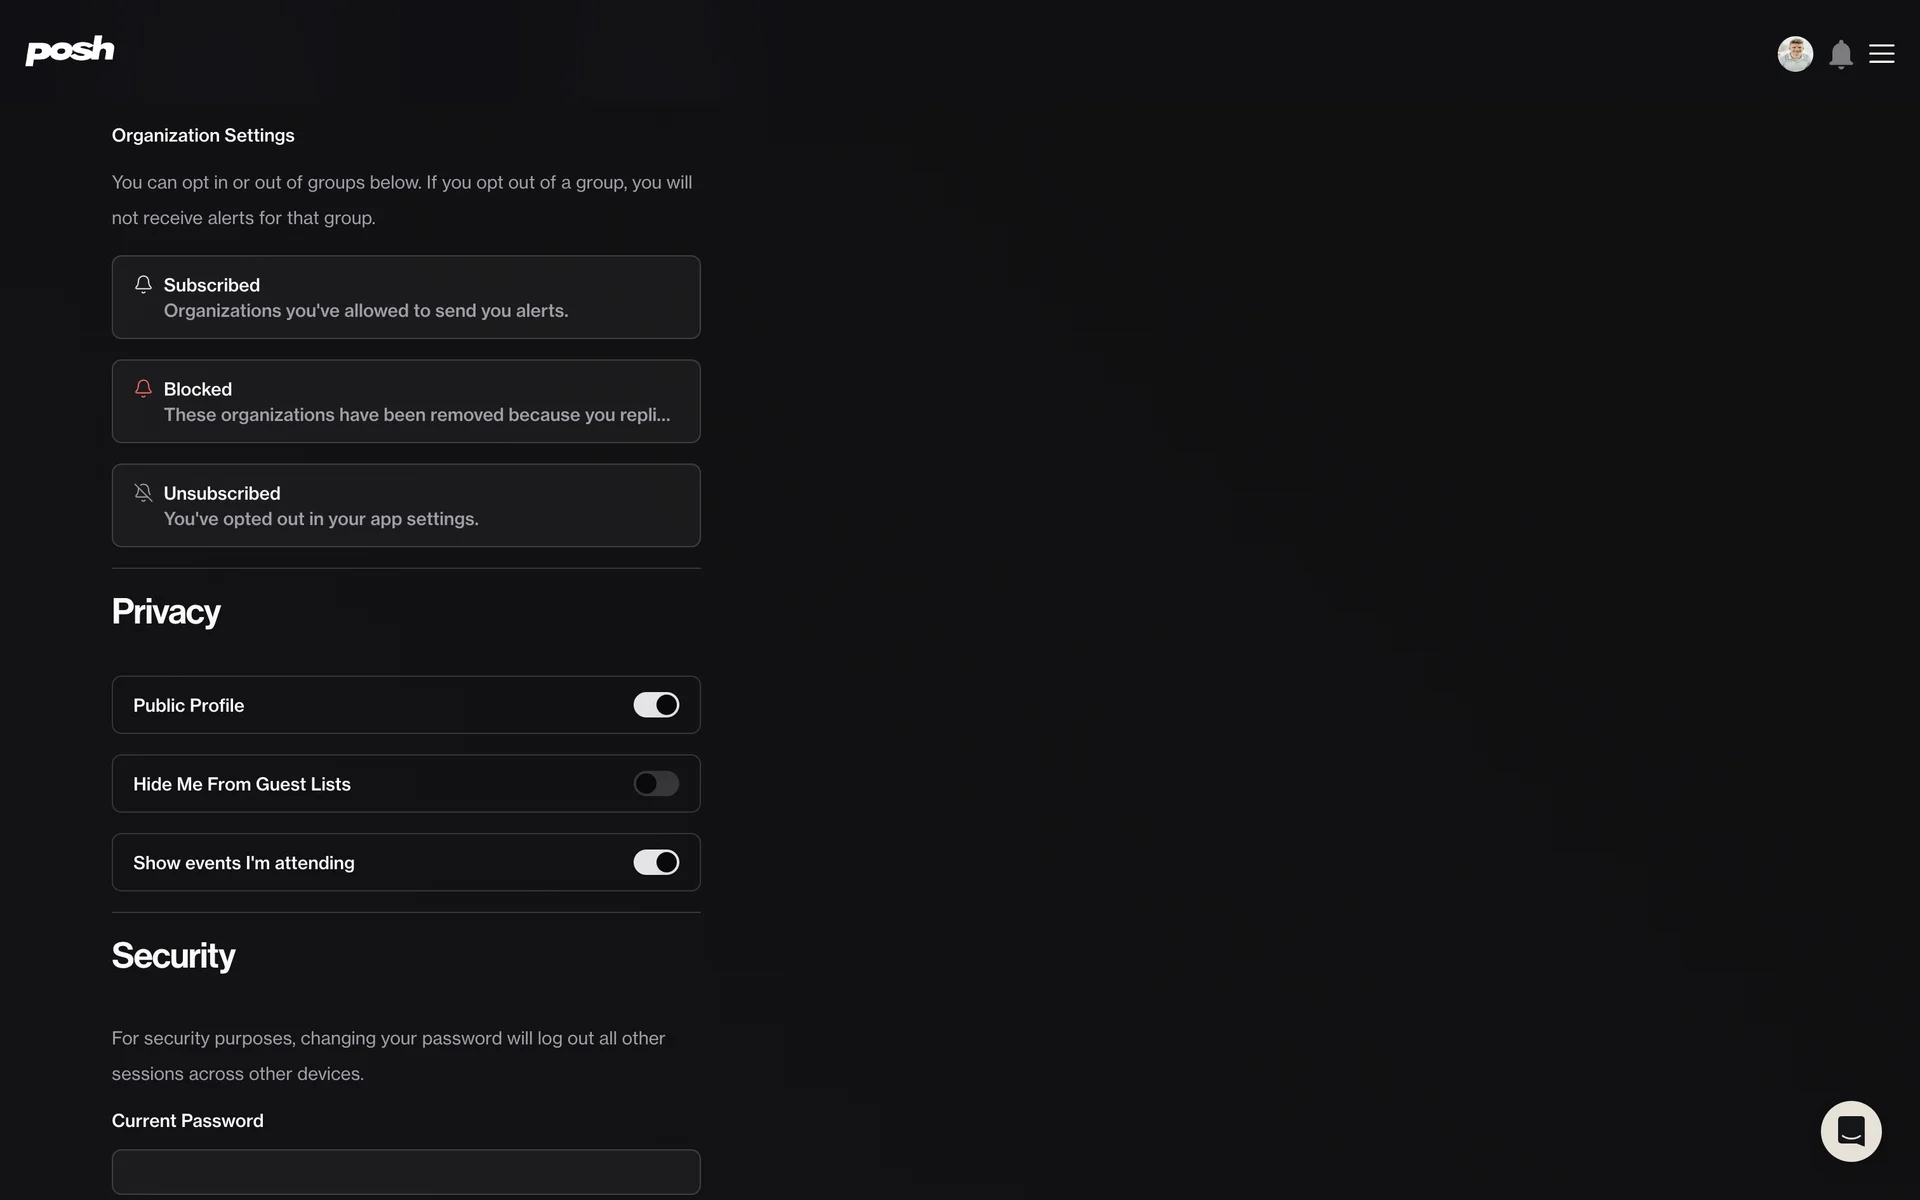Open the hamburger menu

tap(1881, 54)
